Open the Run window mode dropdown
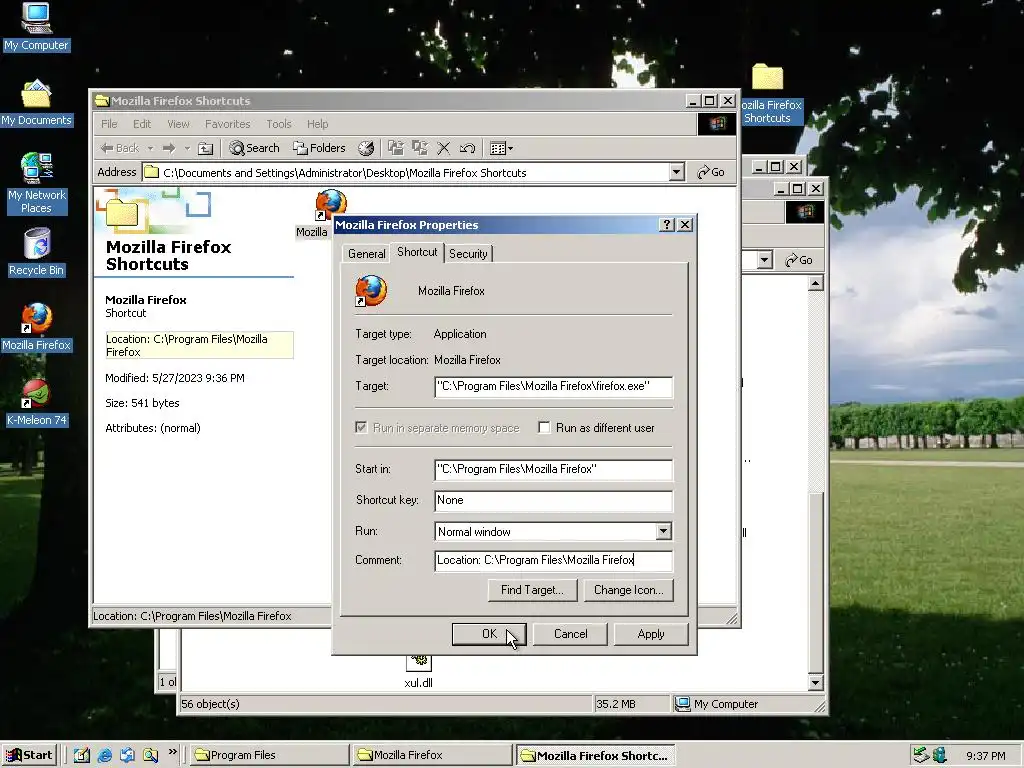1024x768 pixels. (x=664, y=531)
